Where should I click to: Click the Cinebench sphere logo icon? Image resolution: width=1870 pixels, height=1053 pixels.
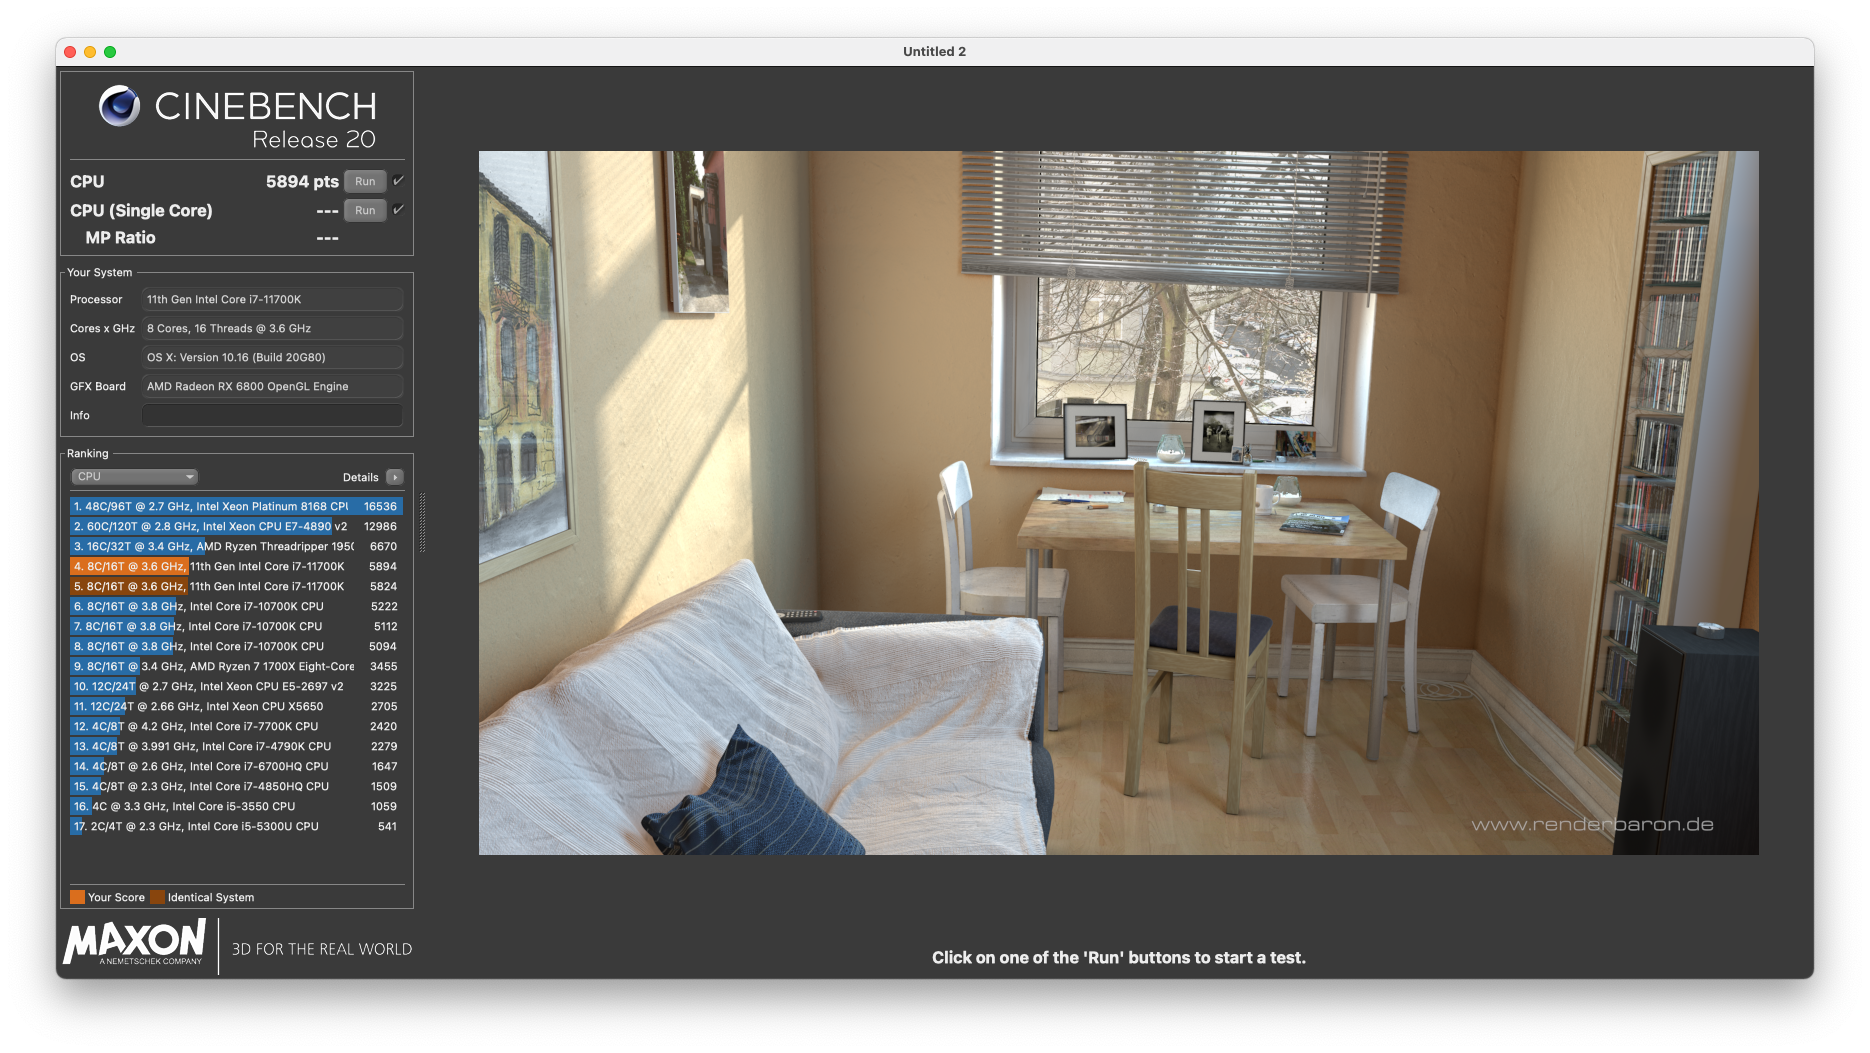(119, 106)
